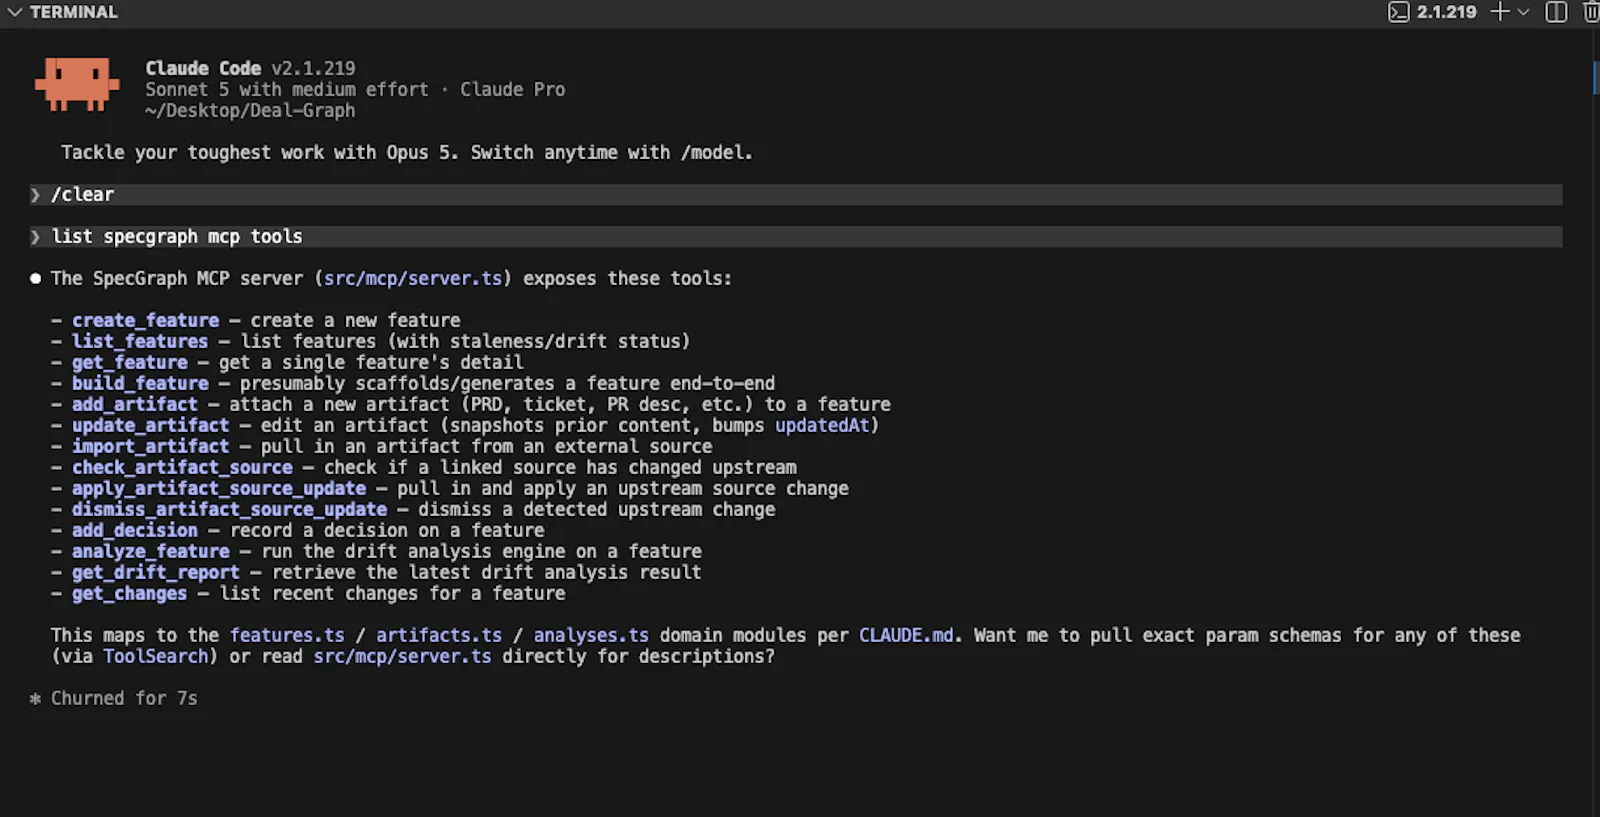
Task: Click the terminal icon beside 2.1.219
Action: [1398, 12]
